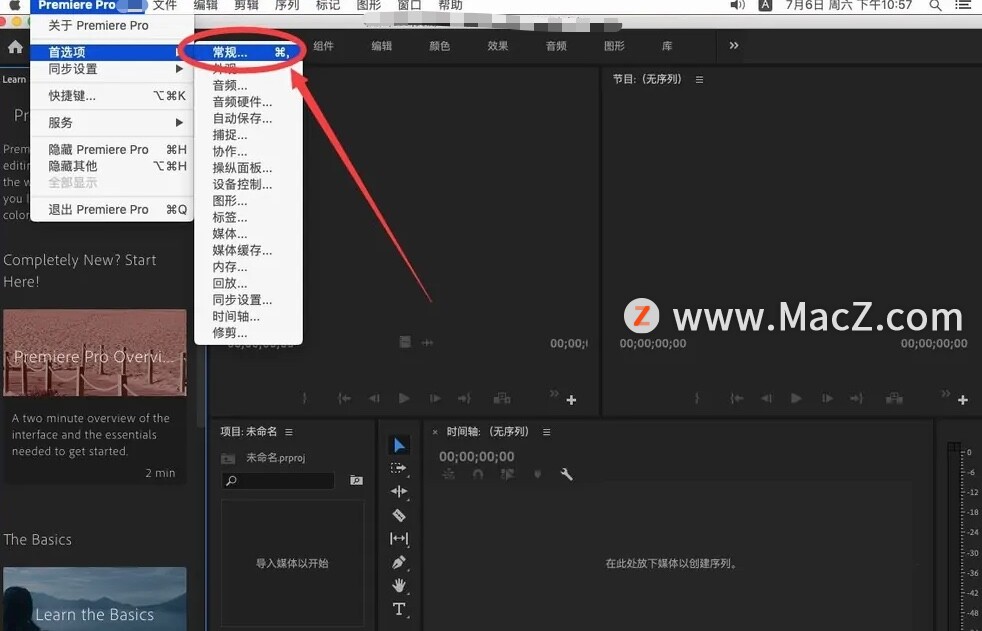
Task: Play in the Source monitor
Action: pos(404,398)
